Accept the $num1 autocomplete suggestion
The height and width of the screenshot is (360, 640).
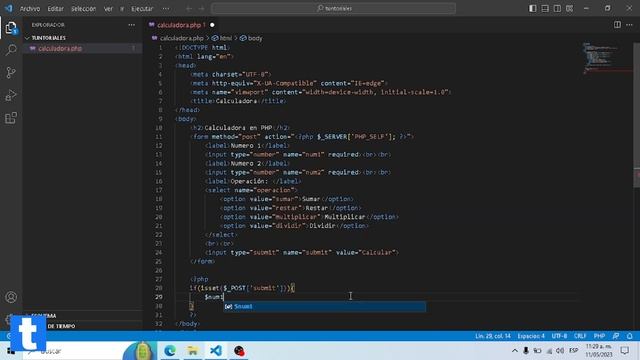[324, 306]
